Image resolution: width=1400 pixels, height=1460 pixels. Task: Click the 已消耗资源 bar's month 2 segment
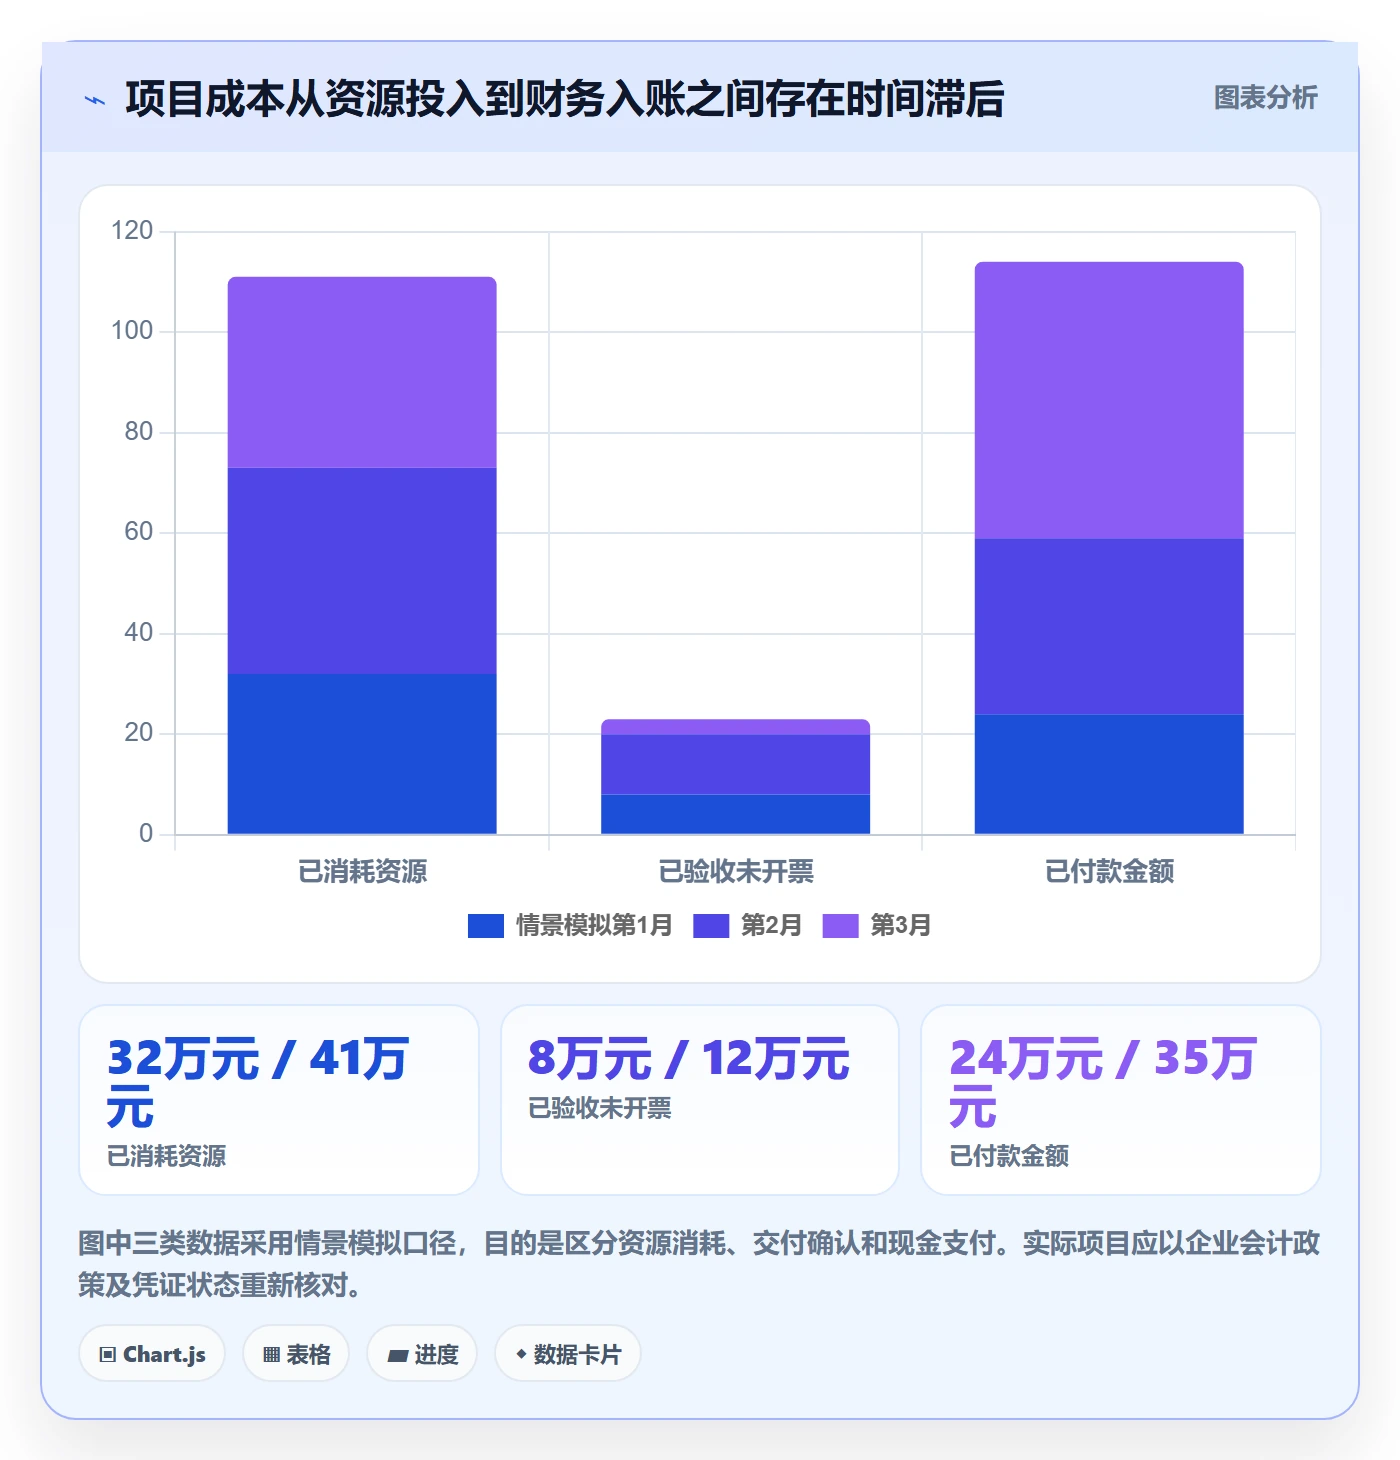point(362,571)
